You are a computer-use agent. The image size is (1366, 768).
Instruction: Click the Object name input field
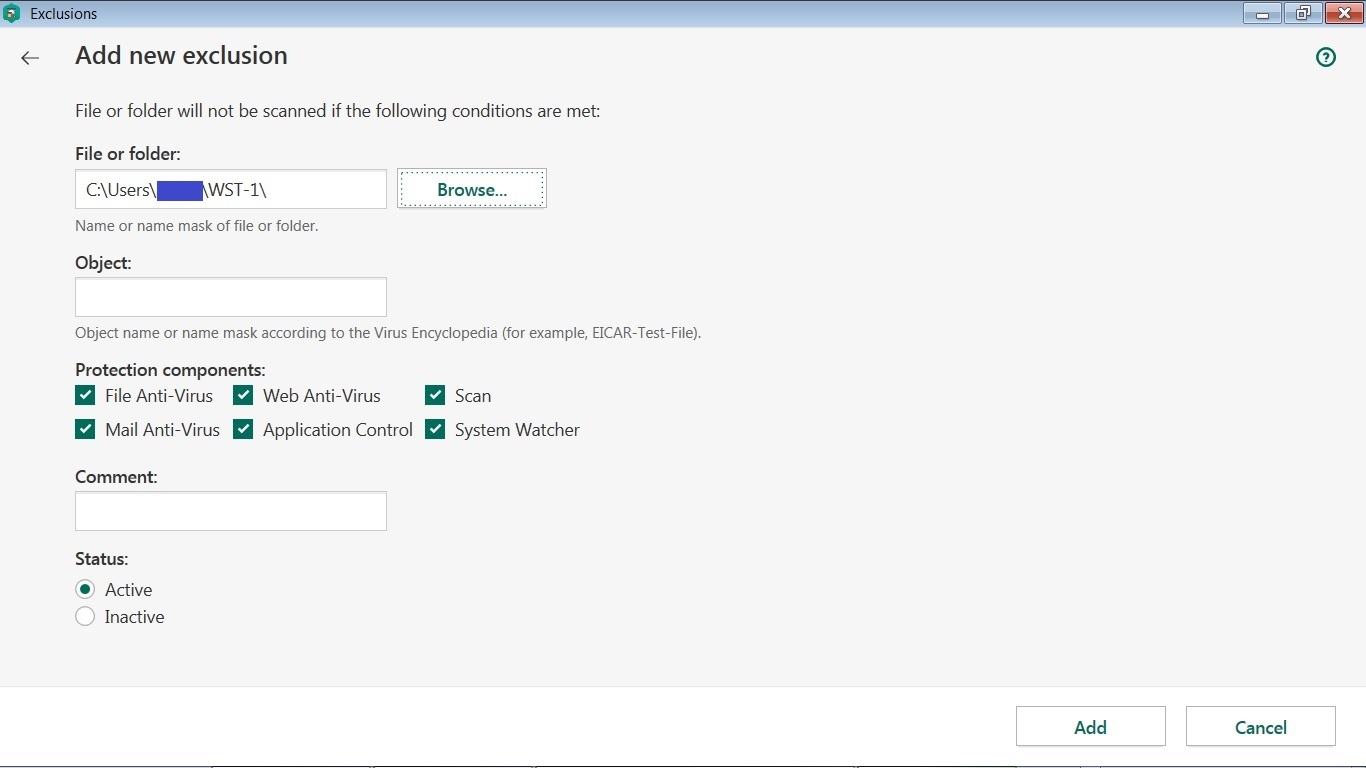[x=231, y=297]
